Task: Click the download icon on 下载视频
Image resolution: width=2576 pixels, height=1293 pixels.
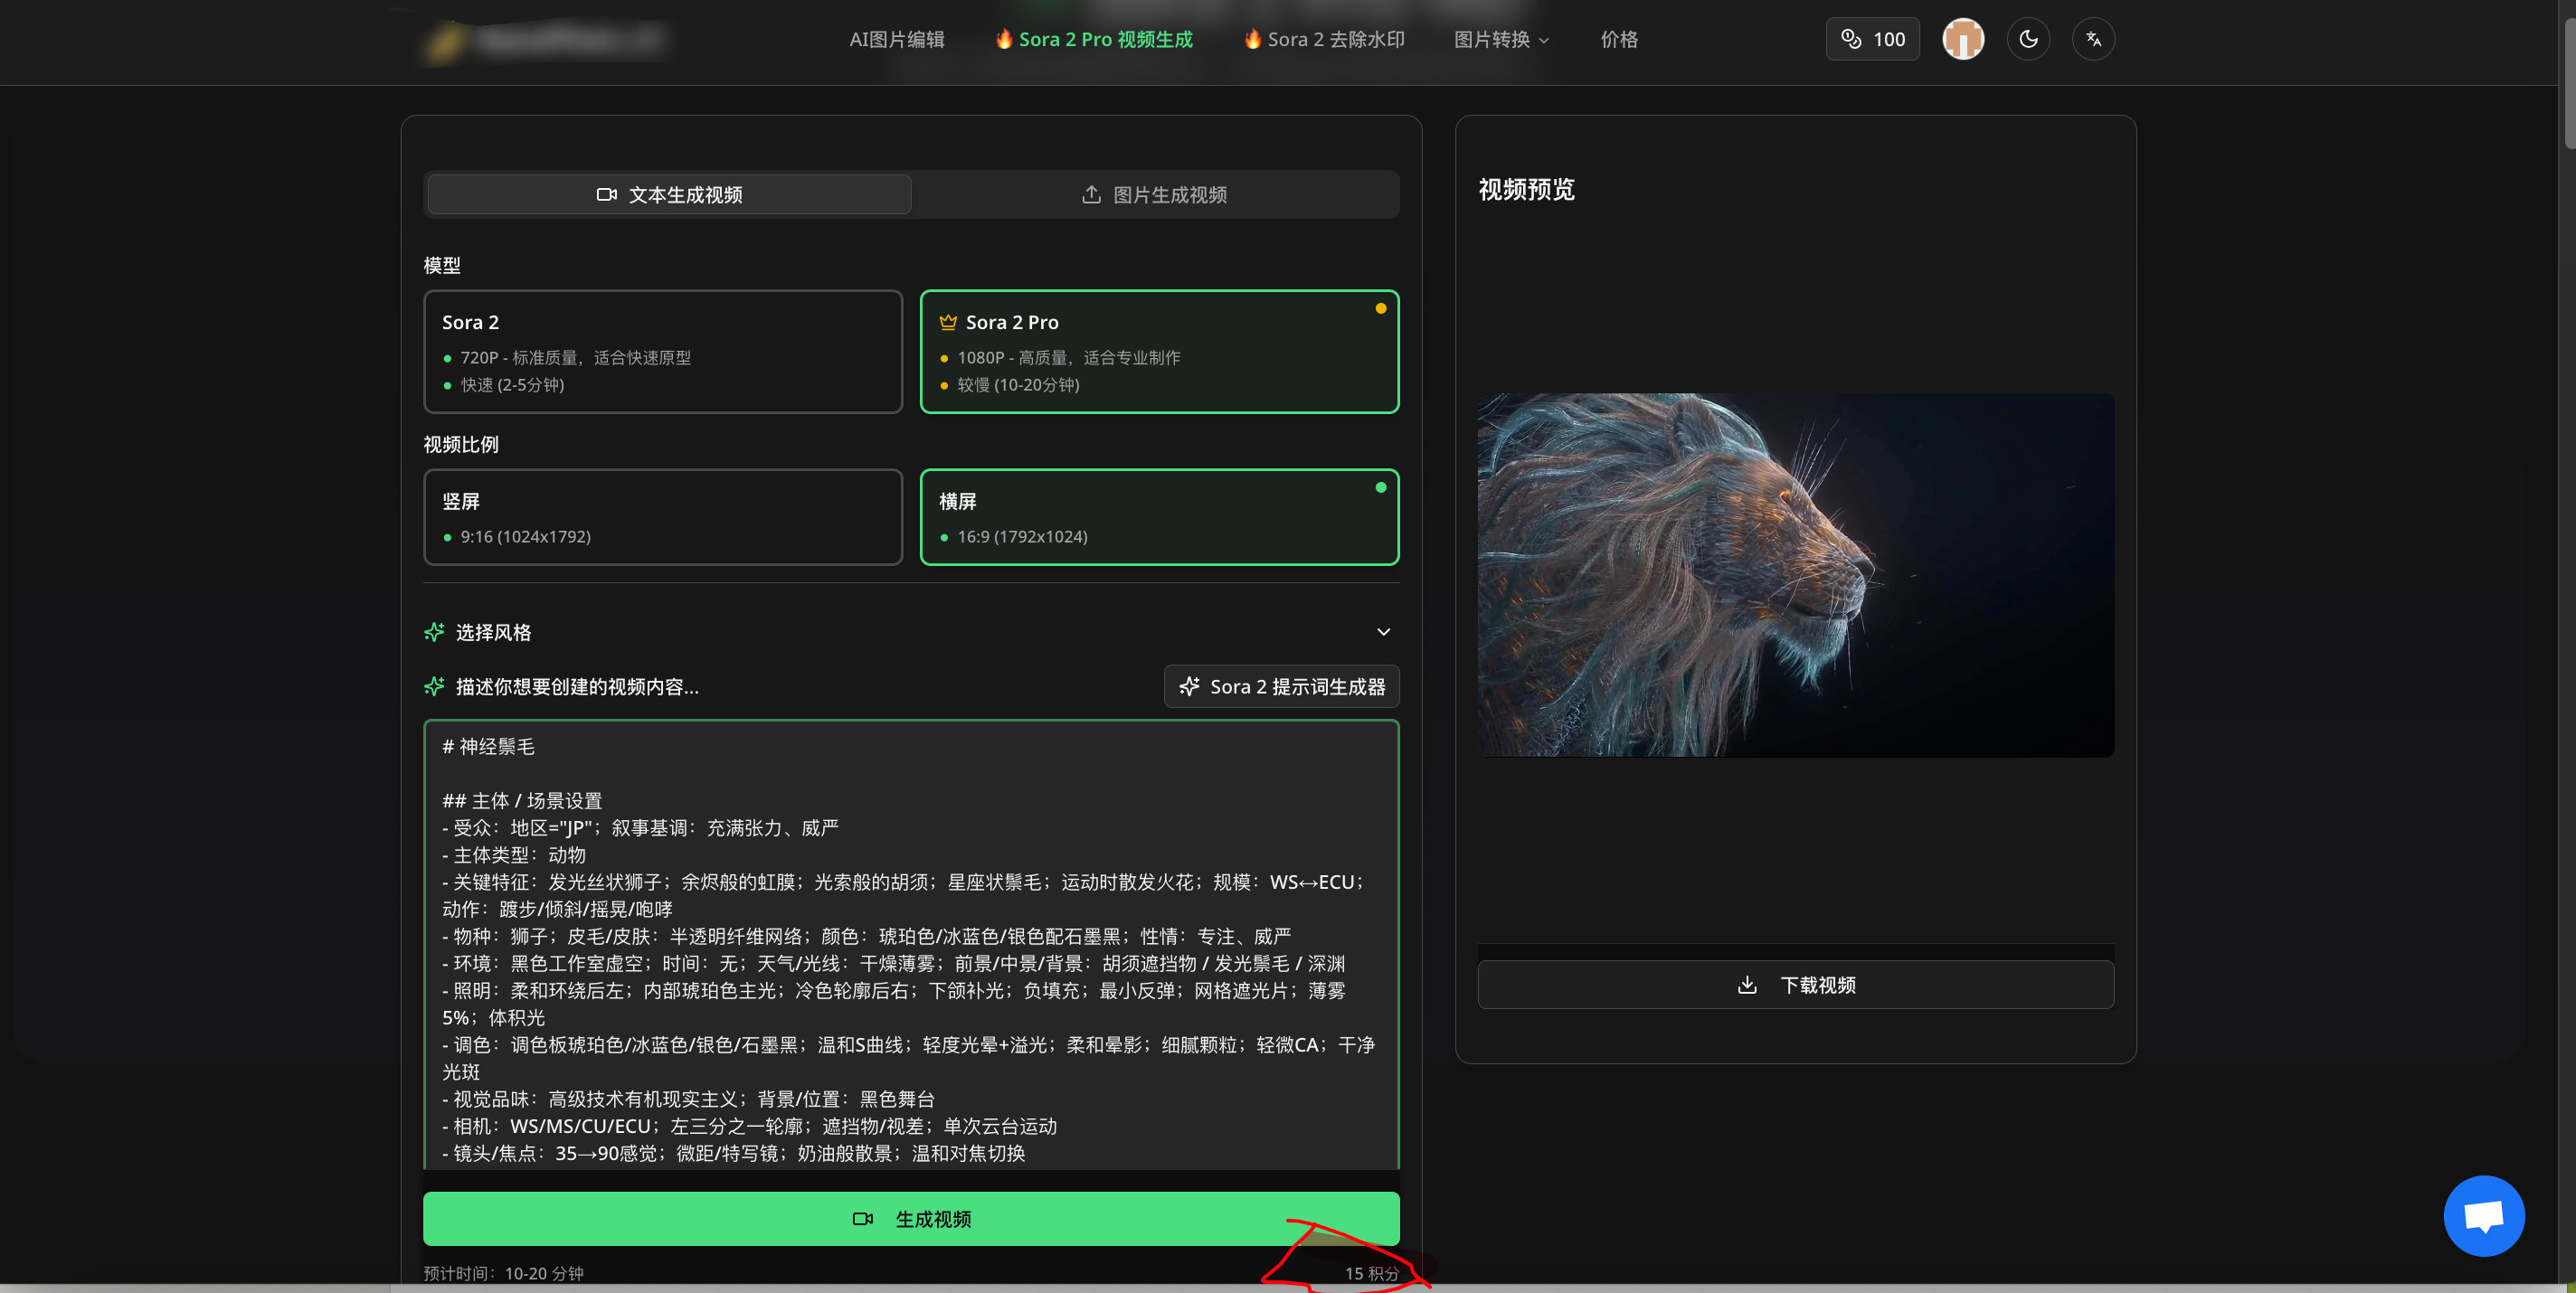Action: tap(1747, 985)
